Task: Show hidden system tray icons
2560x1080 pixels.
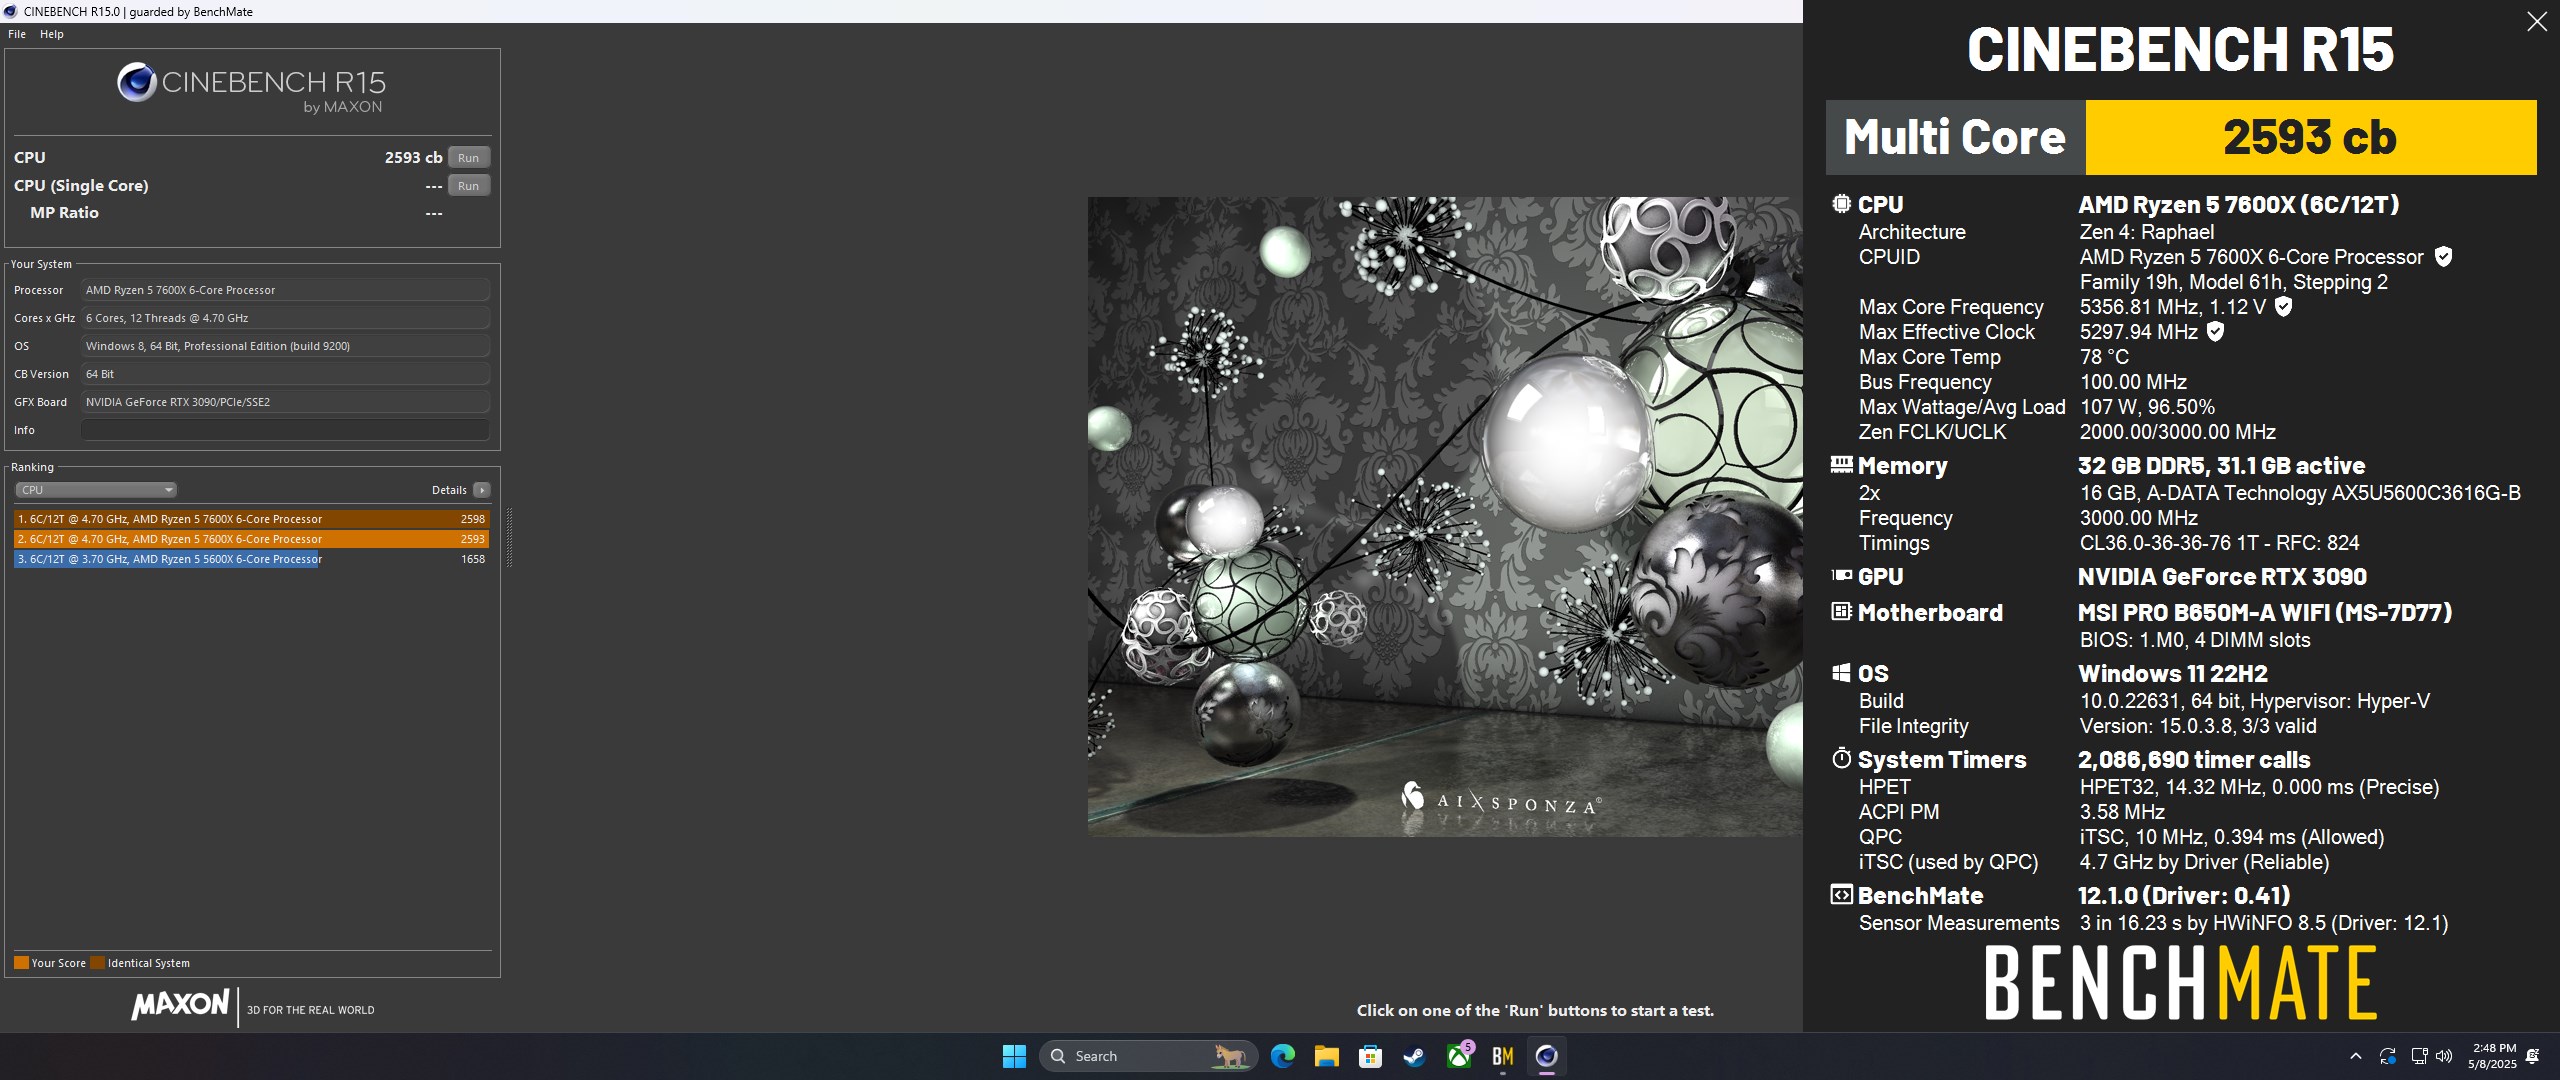Action: (x=2355, y=1056)
